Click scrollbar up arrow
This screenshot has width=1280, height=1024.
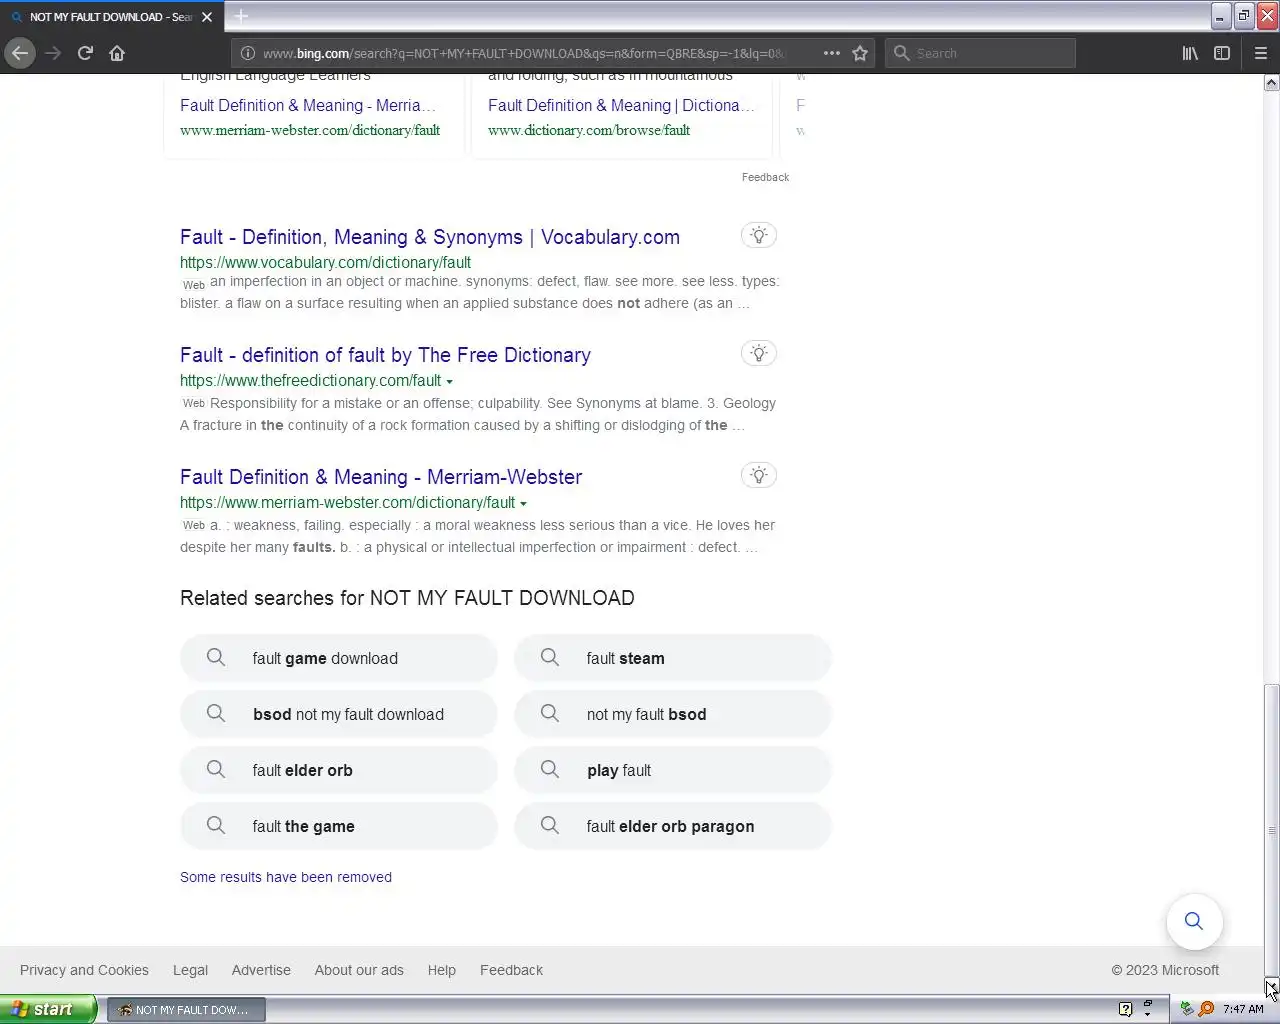pos(1271,83)
